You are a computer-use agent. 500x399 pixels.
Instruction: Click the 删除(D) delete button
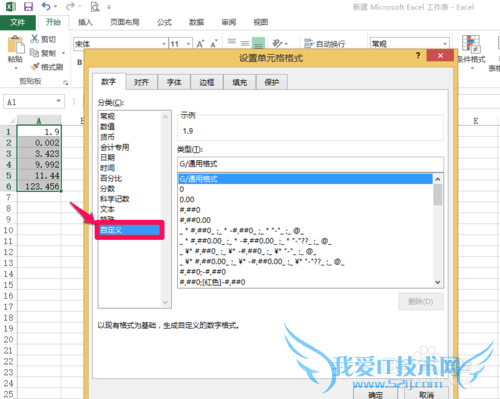[x=421, y=302]
